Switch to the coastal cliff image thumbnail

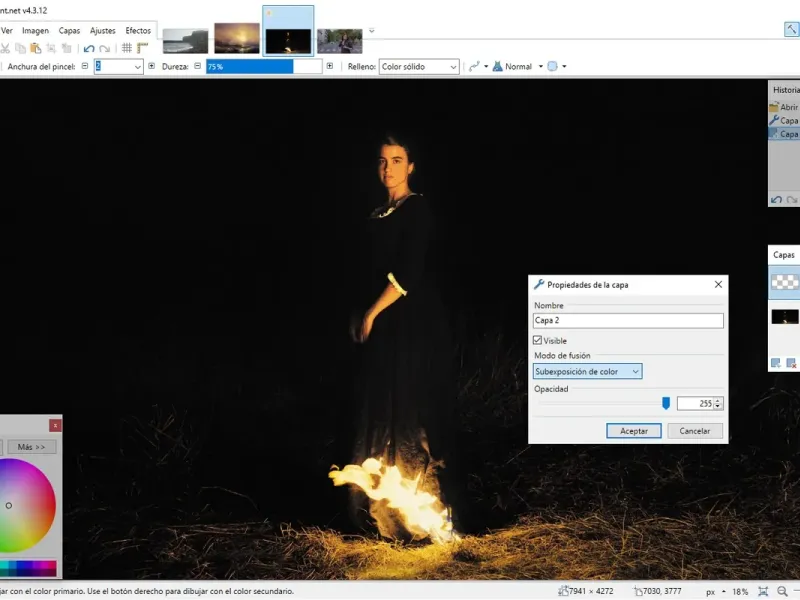tap(185, 41)
